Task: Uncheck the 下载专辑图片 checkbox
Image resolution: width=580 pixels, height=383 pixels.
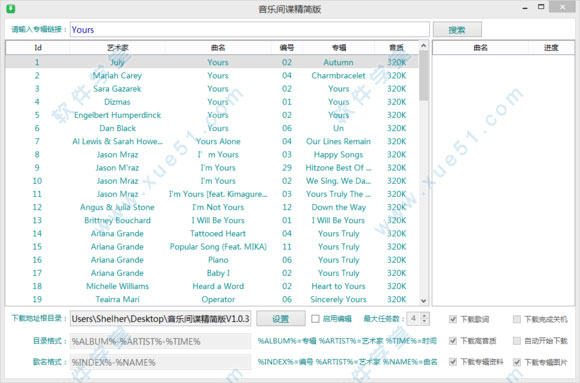Action: (x=517, y=362)
